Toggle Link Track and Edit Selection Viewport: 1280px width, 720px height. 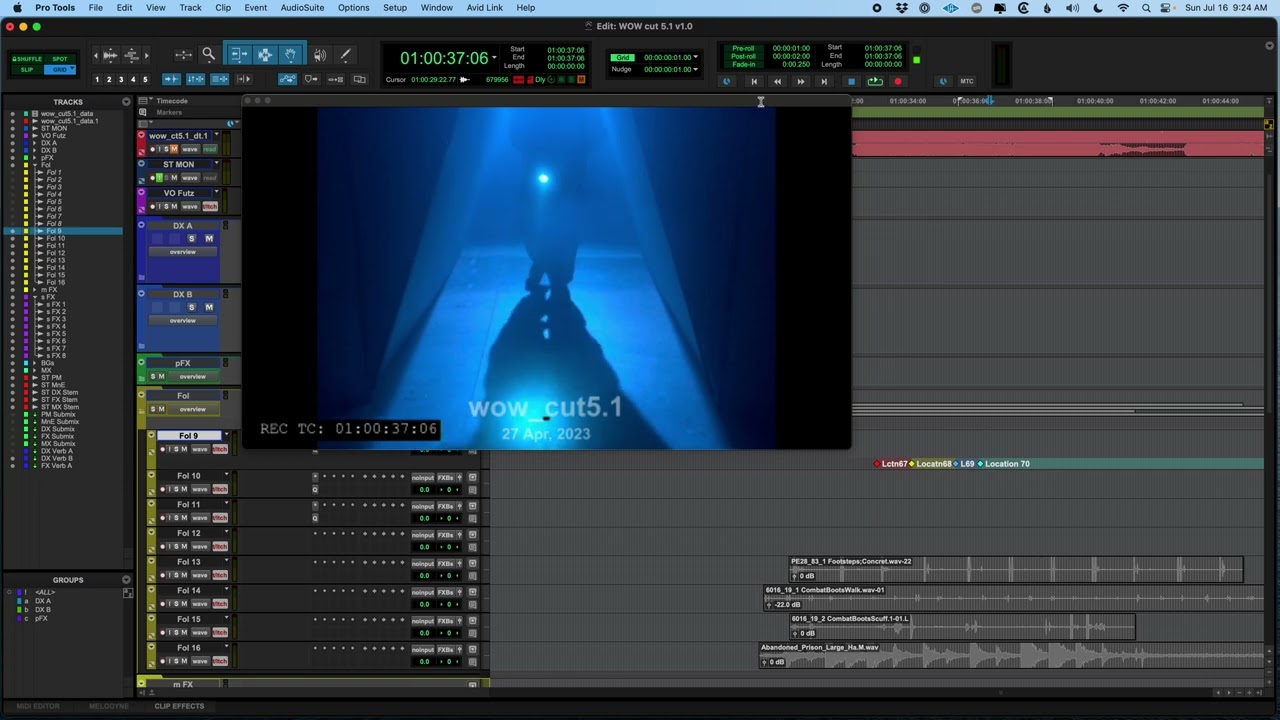pyautogui.click(x=219, y=79)
